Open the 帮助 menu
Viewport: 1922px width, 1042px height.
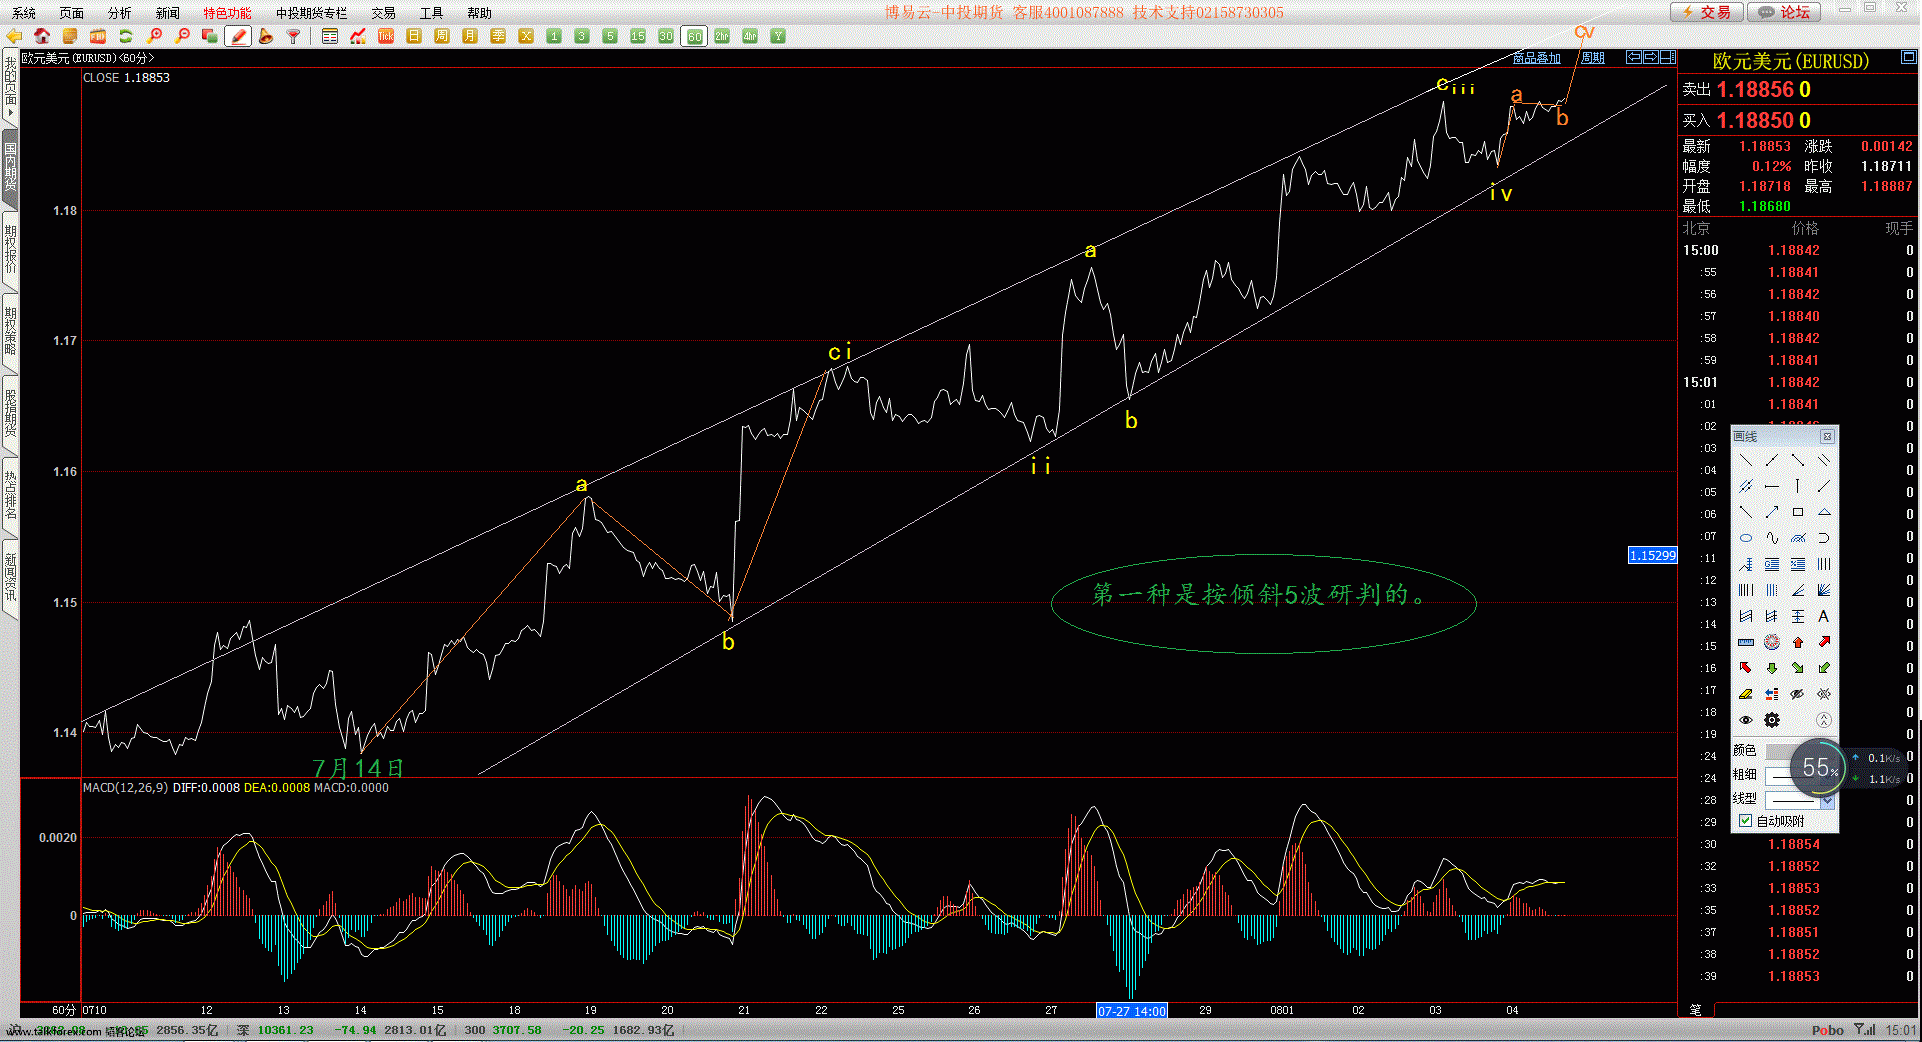(480, 13)
